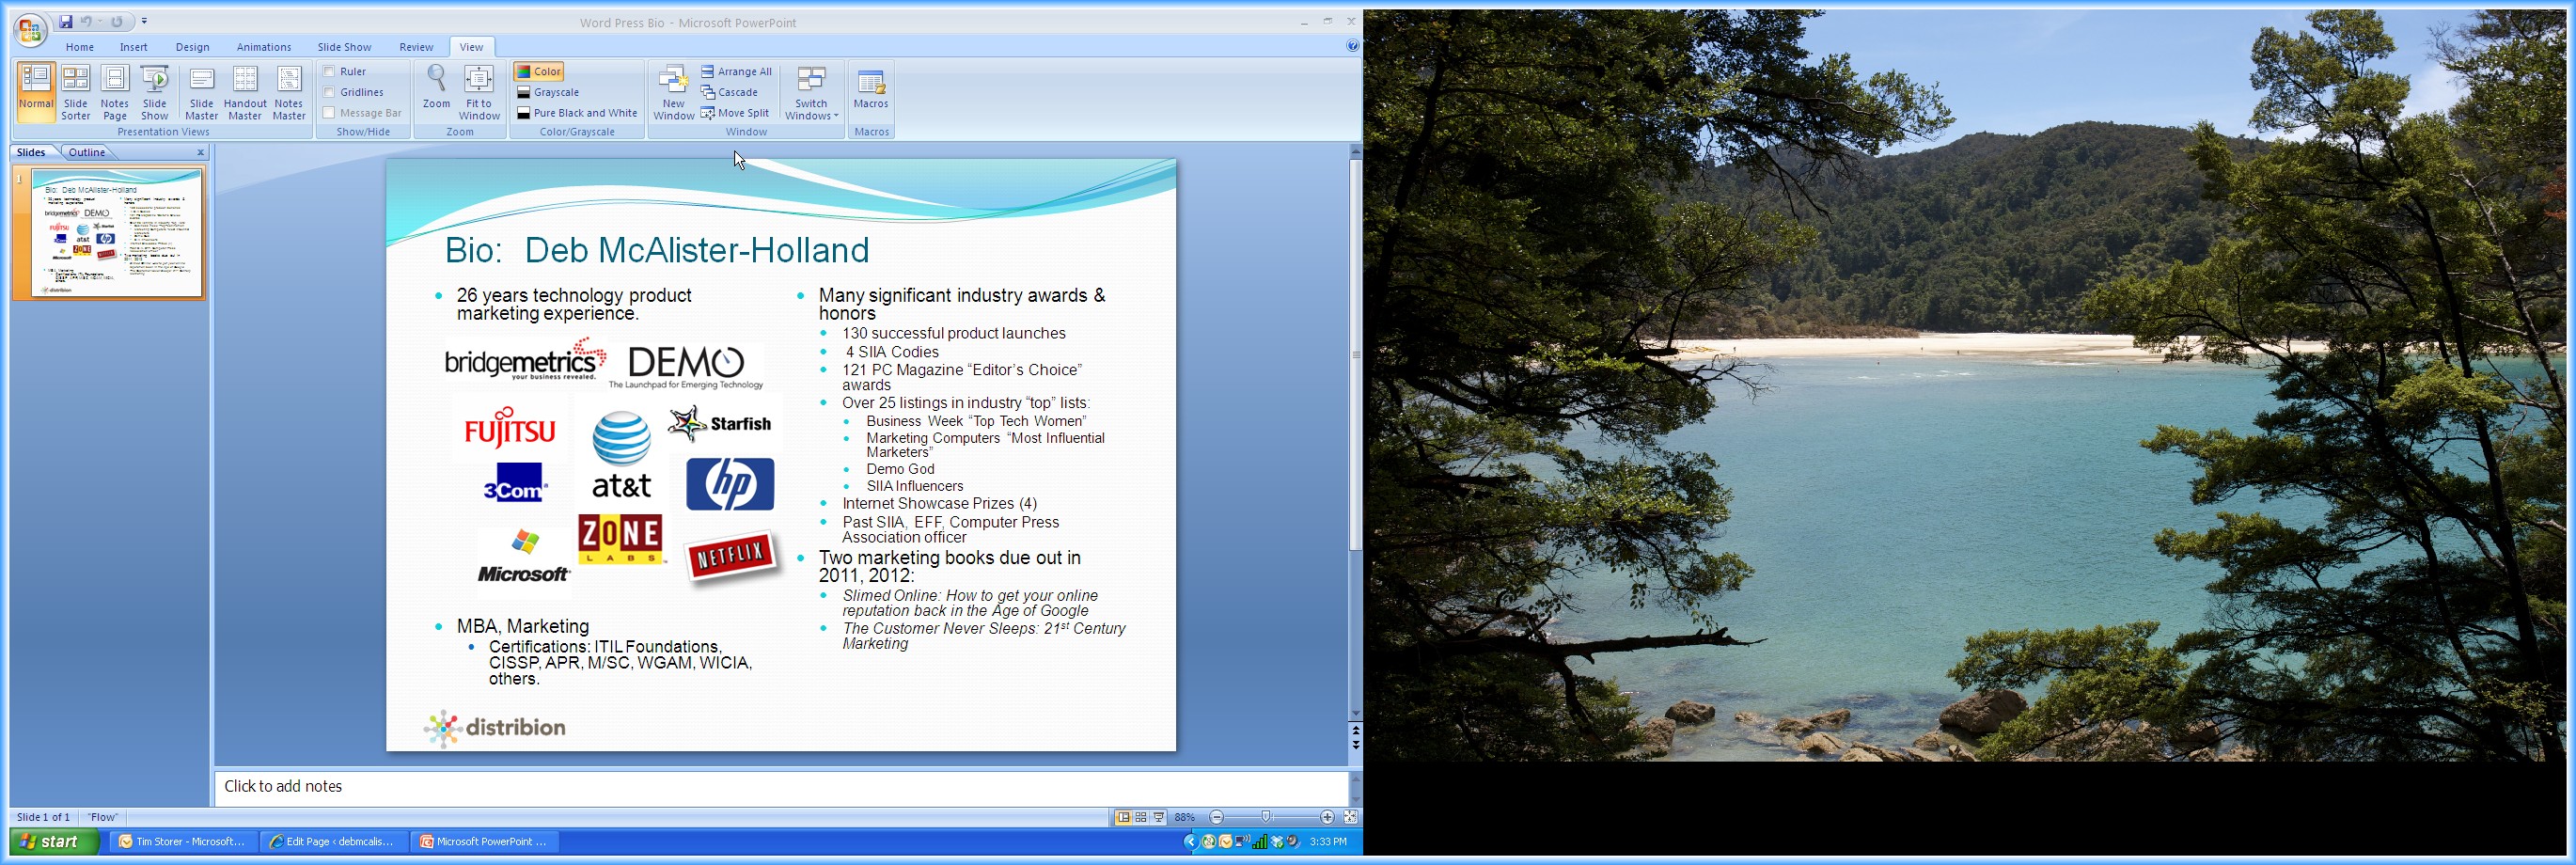Image resolution: width=2576 pixels, height=865 pixels.
Task: Switch to the Animations ribbon tab
Action: click(264, 47)
